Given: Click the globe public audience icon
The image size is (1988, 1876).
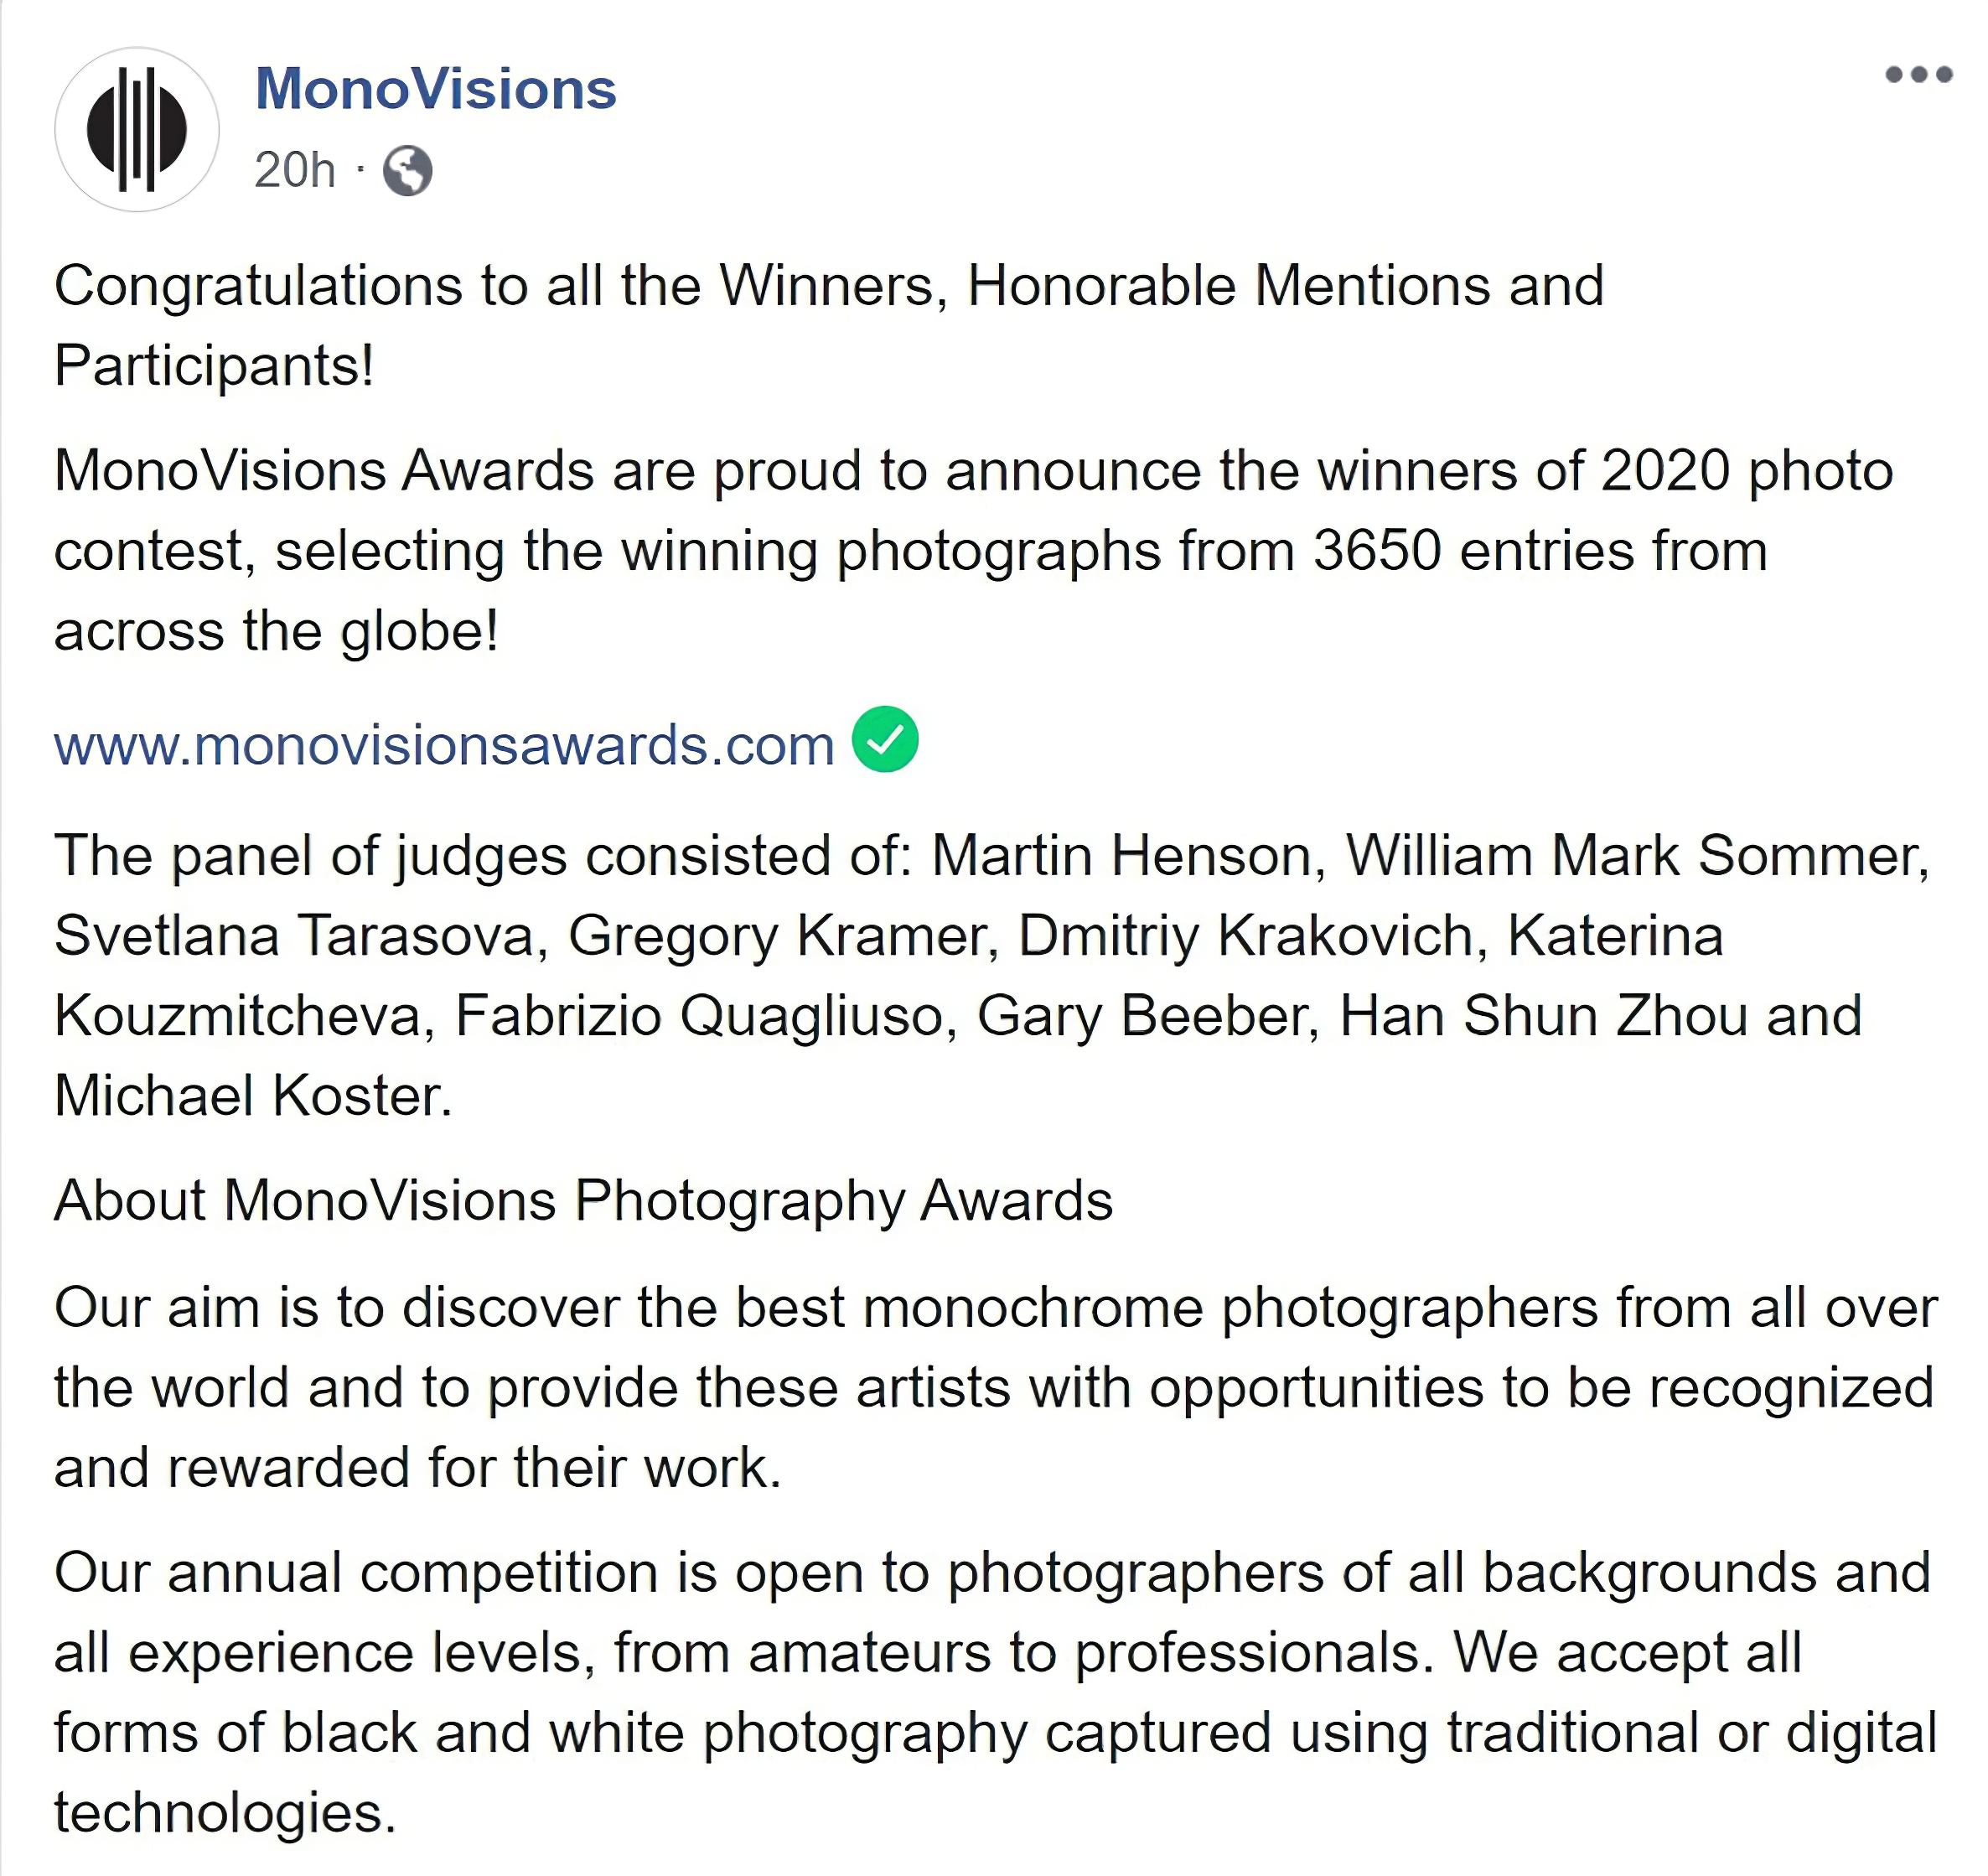Looking at the screenshot, I should 408,171.
